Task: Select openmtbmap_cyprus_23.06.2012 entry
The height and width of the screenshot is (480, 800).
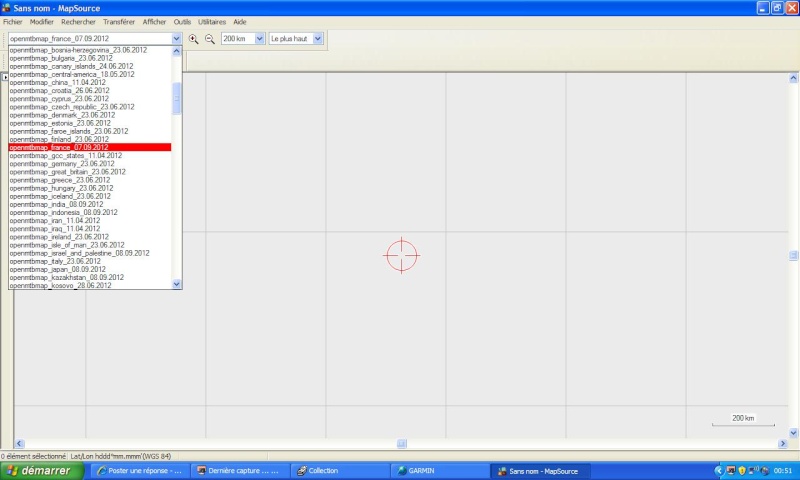Action: tap(90, 99)
